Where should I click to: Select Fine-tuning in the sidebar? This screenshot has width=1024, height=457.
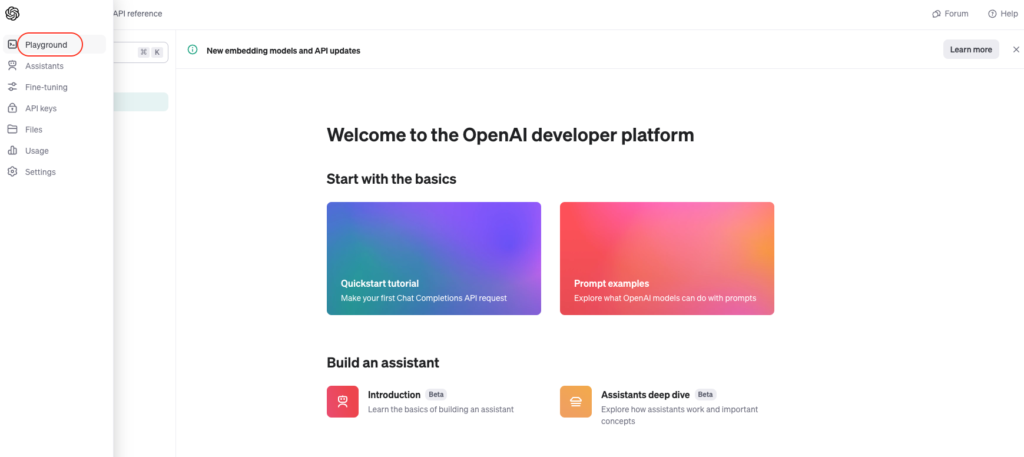point(46,87)
